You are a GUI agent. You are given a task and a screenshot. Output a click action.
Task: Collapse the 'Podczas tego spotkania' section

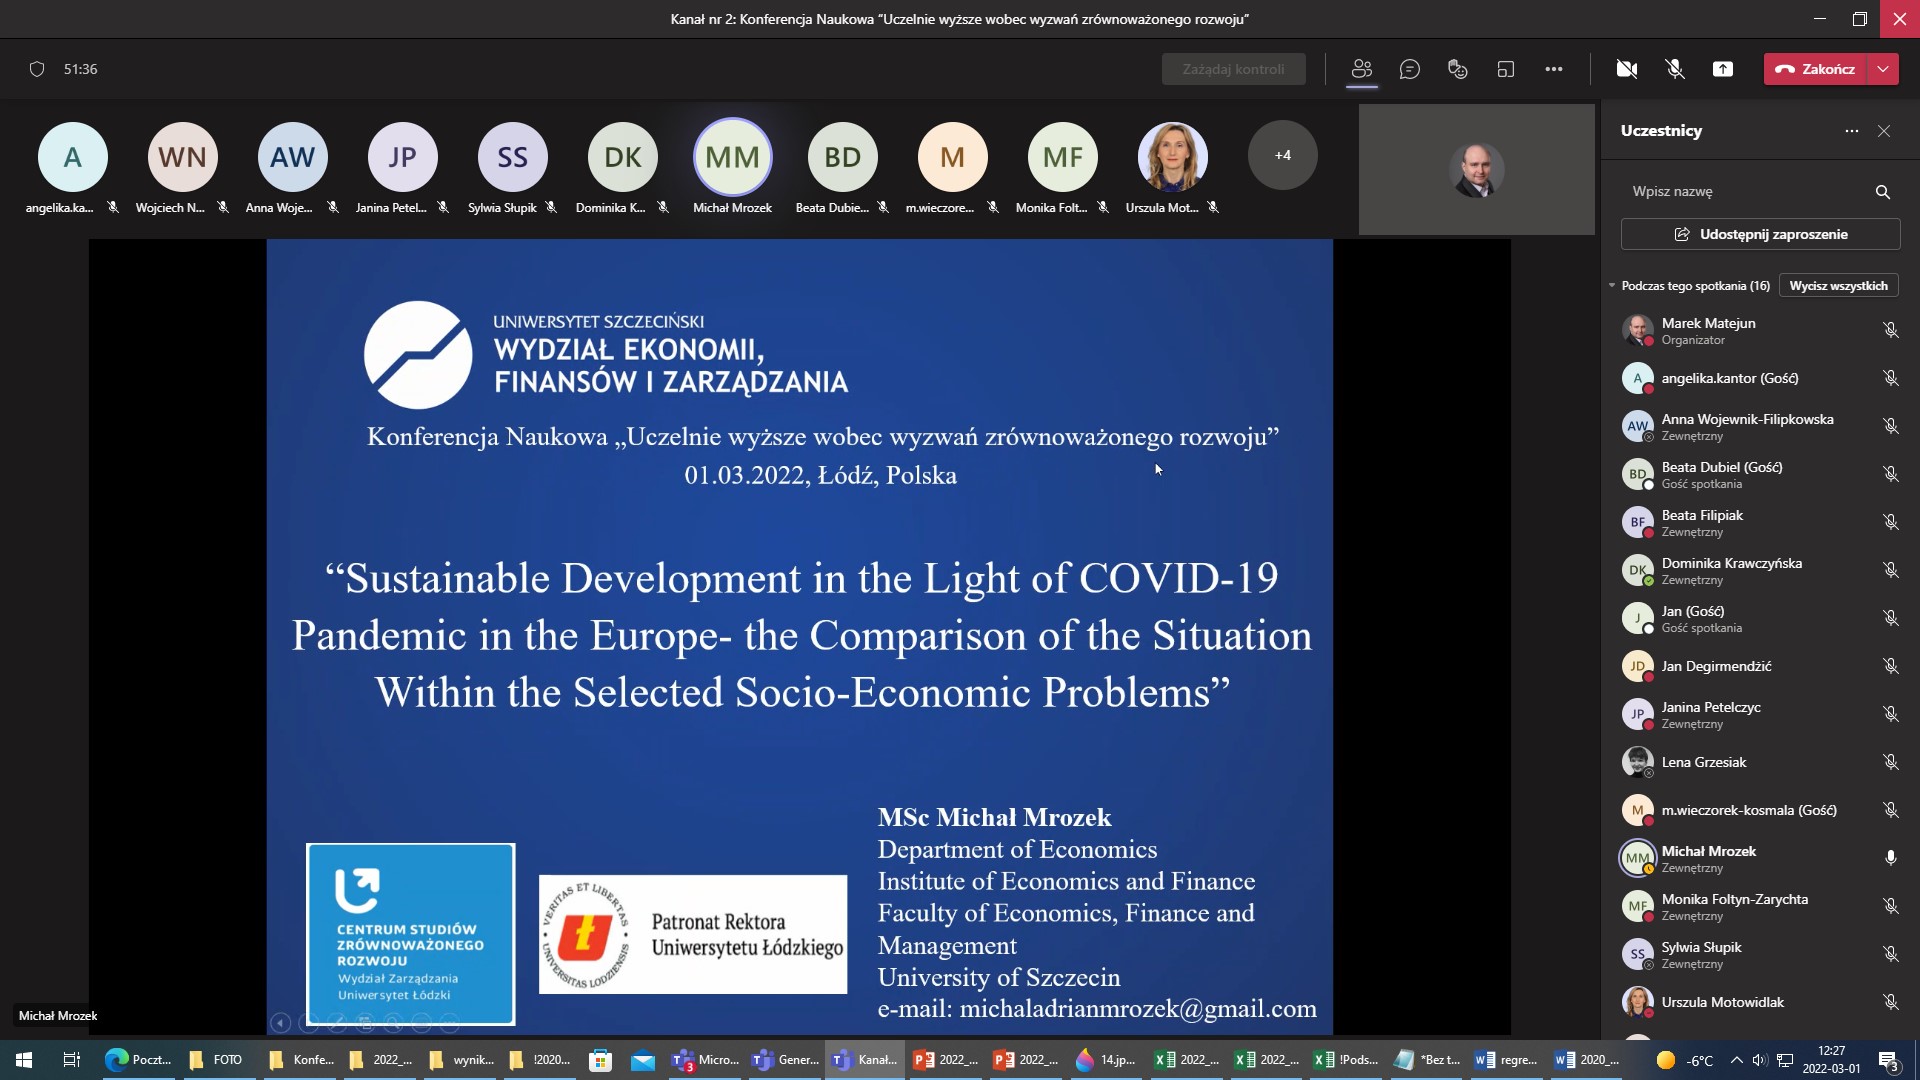[1612, 286]
